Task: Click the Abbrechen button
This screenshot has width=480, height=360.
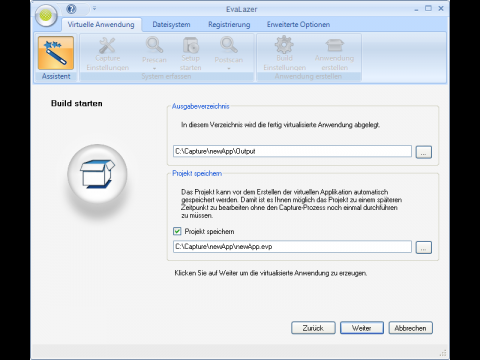Action: (410, 328)
